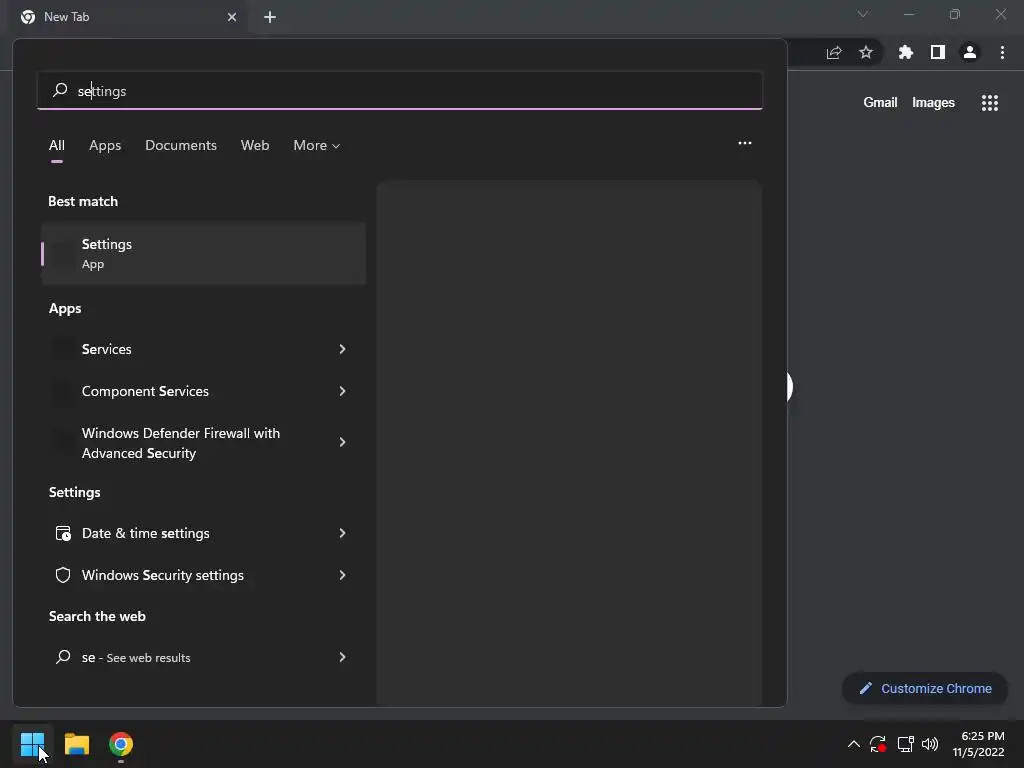1024x768 pixels.
Task: Click Chrome's share this page icon
Action: (x=834, y=53)
